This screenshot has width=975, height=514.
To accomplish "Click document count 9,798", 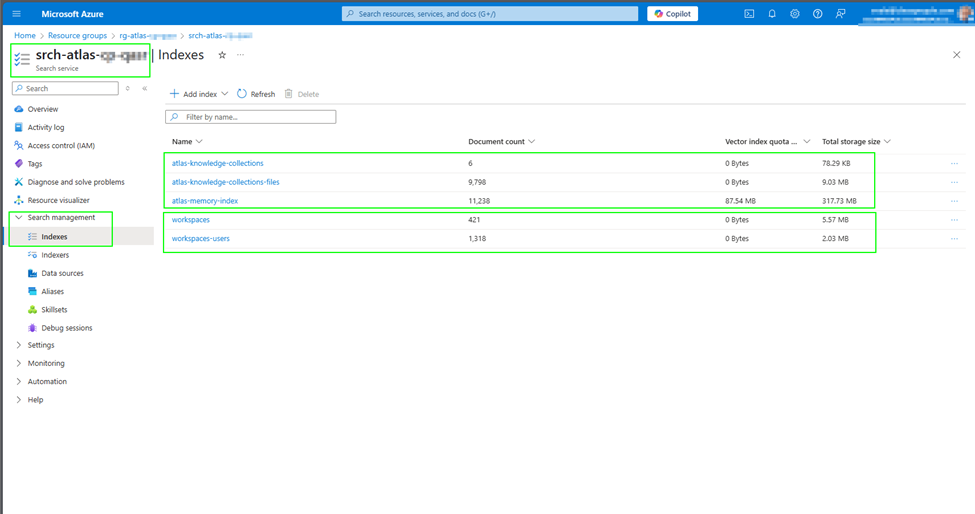I will click(477, 182).
